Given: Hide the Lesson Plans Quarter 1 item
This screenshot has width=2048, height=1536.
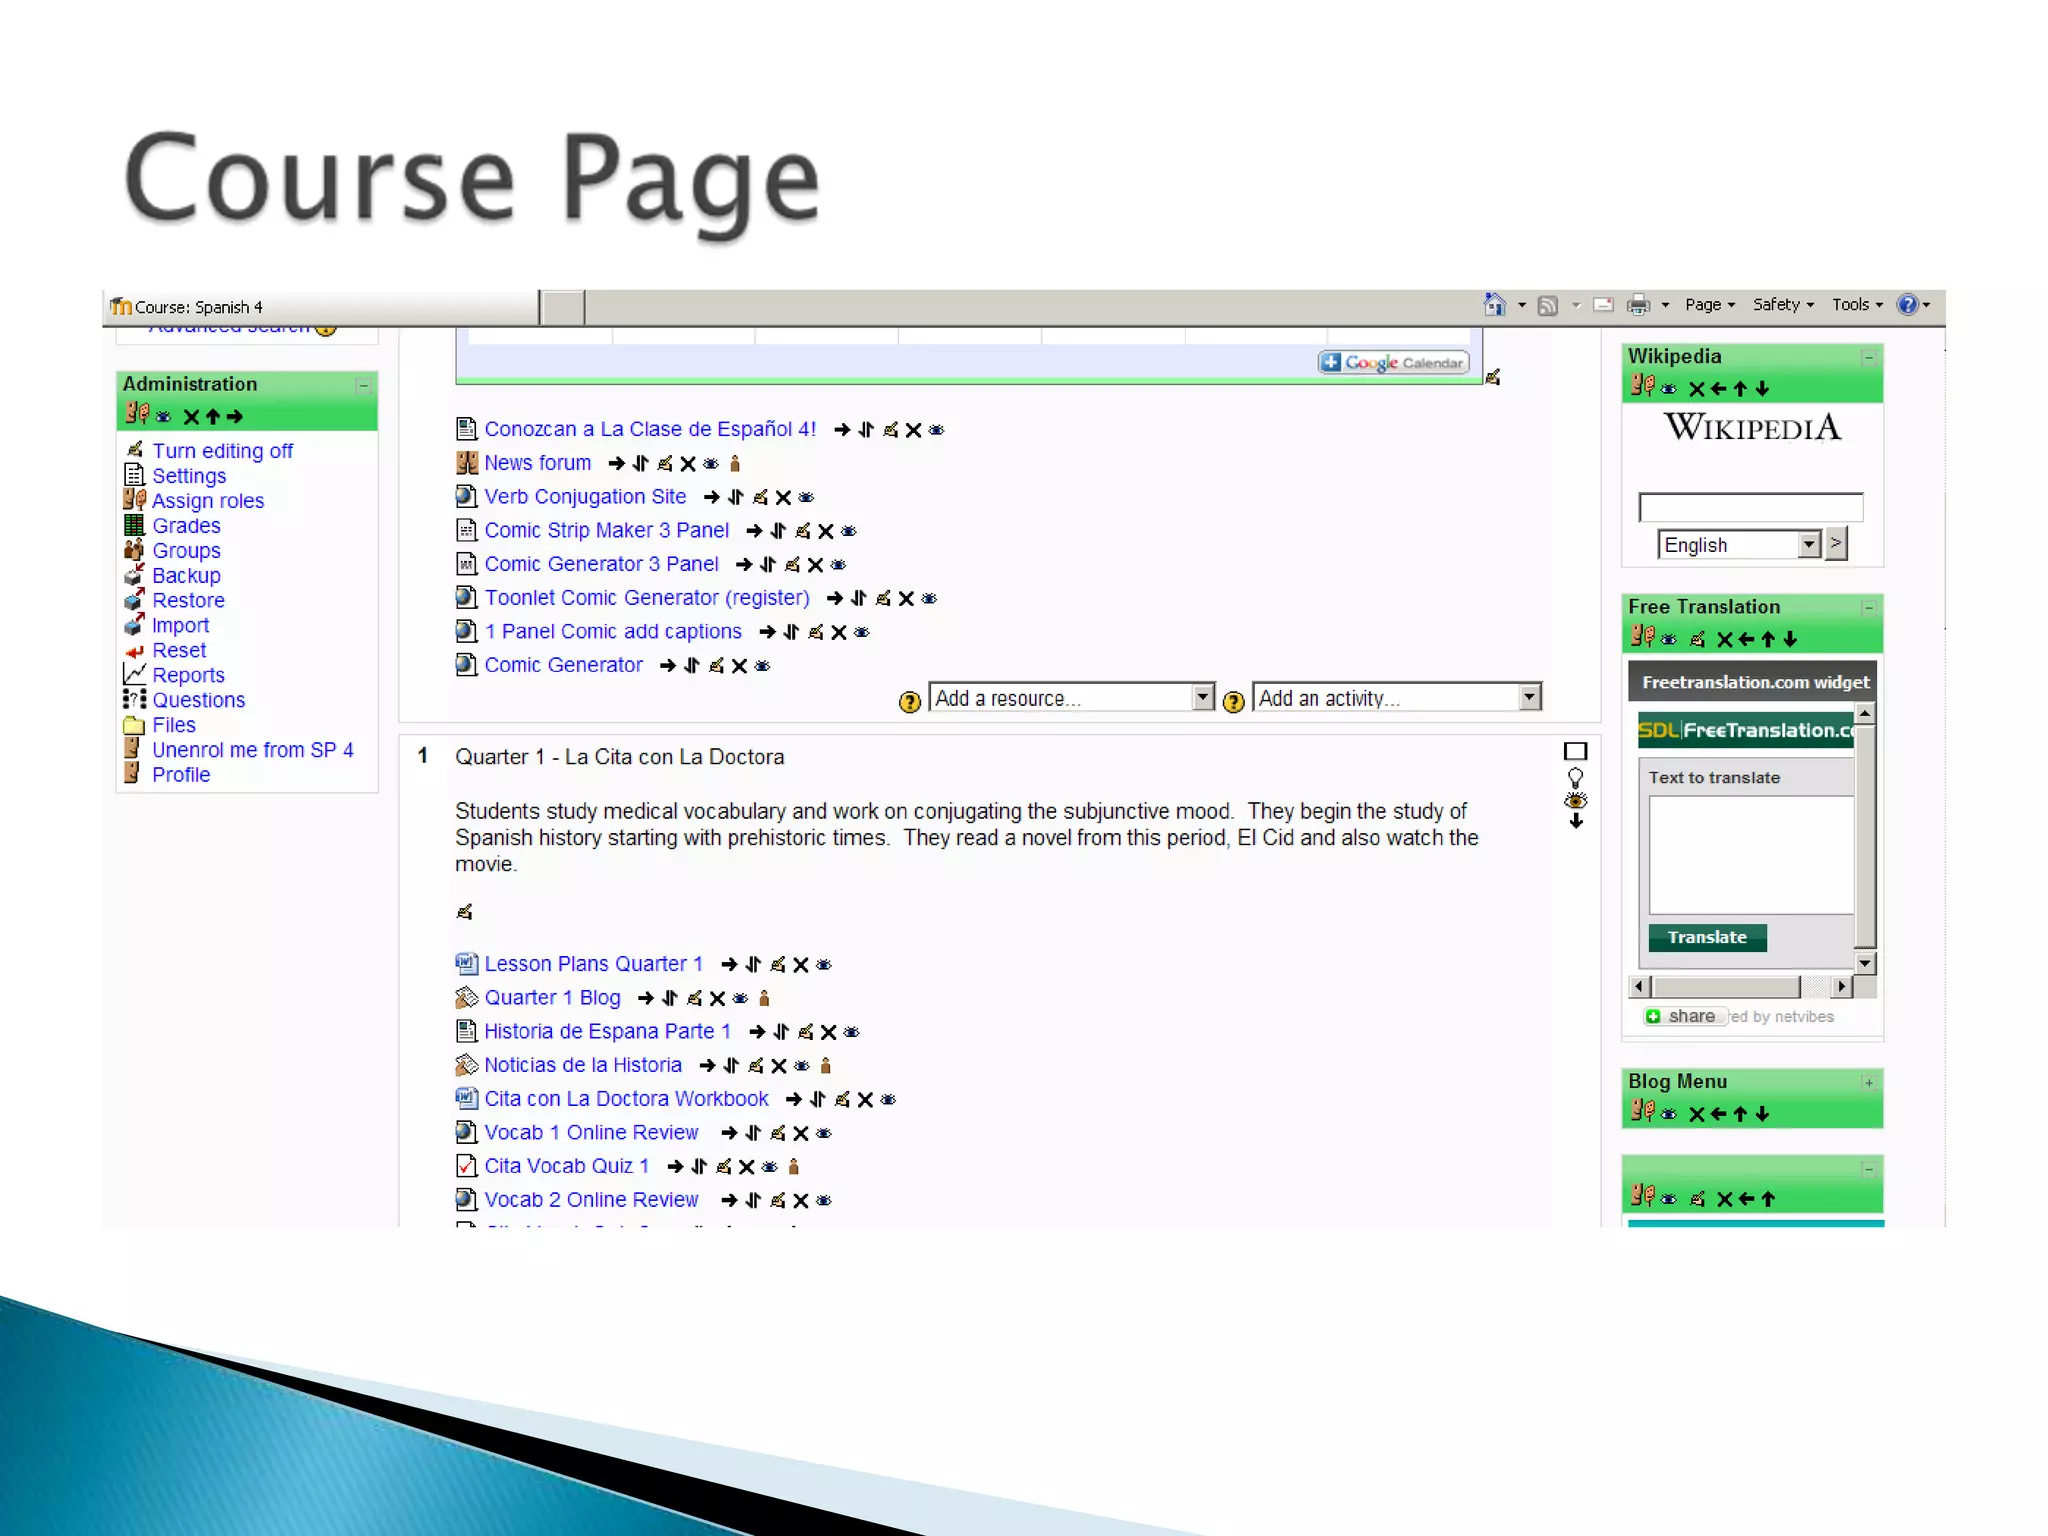Looking at the screenshot, I should [x=824, y=965].
